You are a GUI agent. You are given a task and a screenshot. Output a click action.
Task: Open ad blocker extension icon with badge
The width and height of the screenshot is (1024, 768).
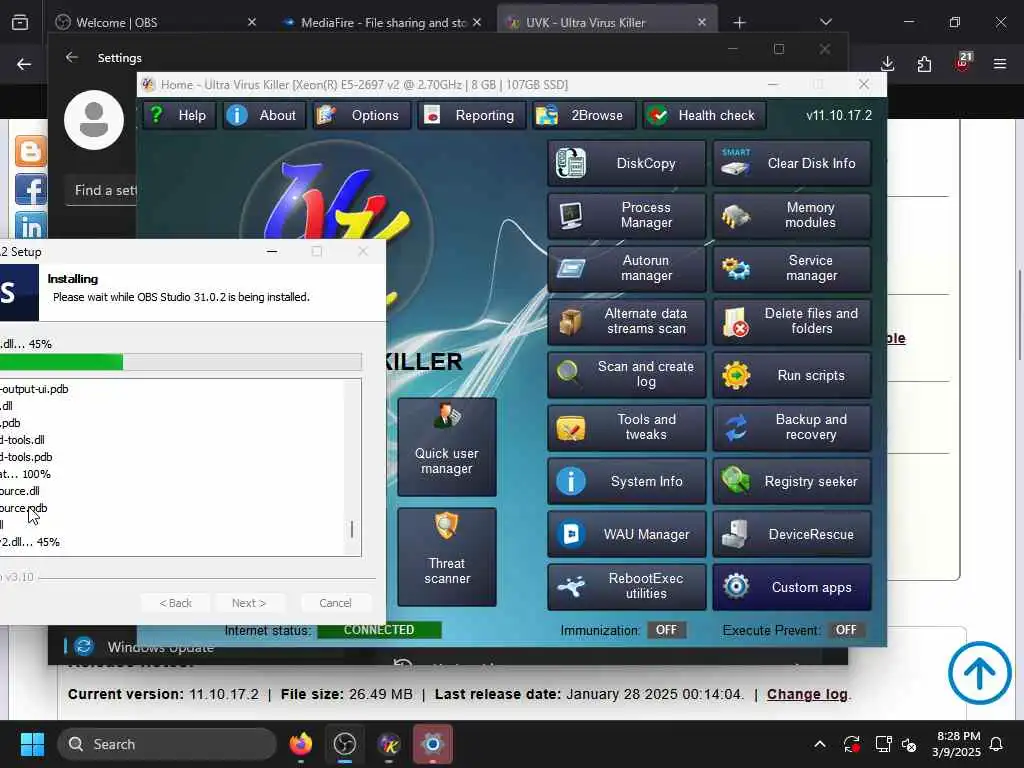[963, 63]
